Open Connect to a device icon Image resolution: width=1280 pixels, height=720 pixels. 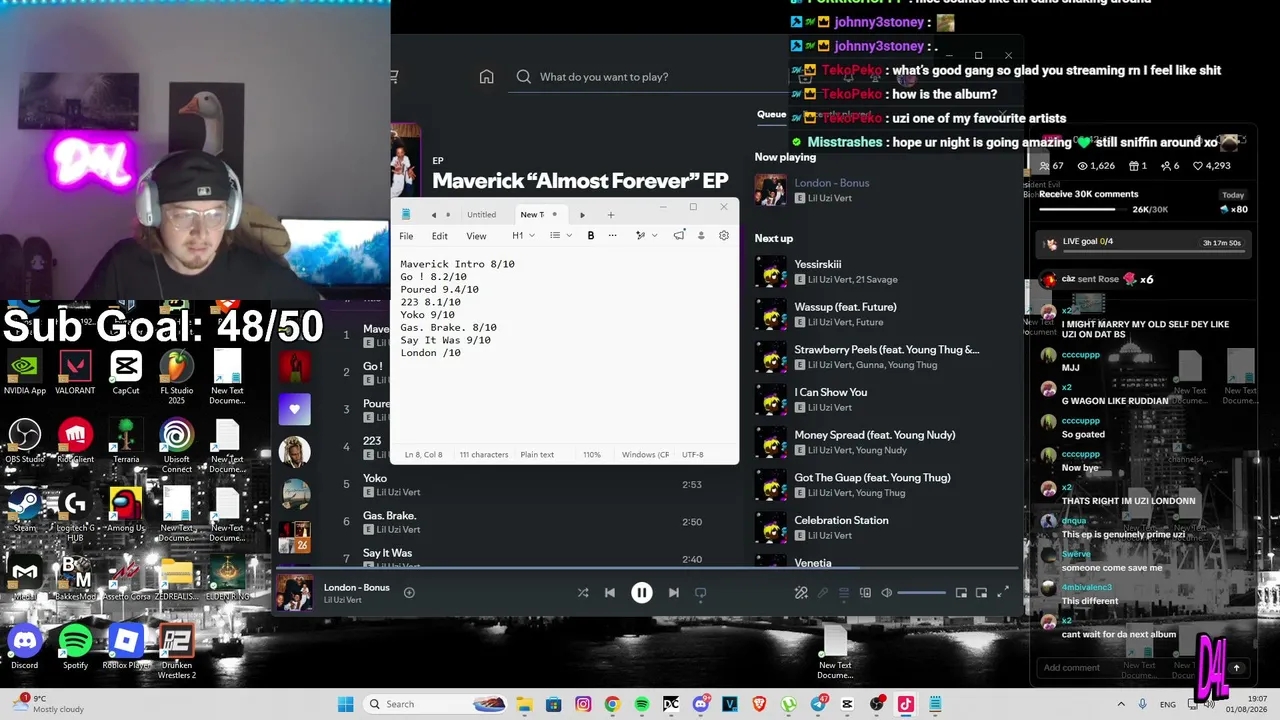pos(865,593)
